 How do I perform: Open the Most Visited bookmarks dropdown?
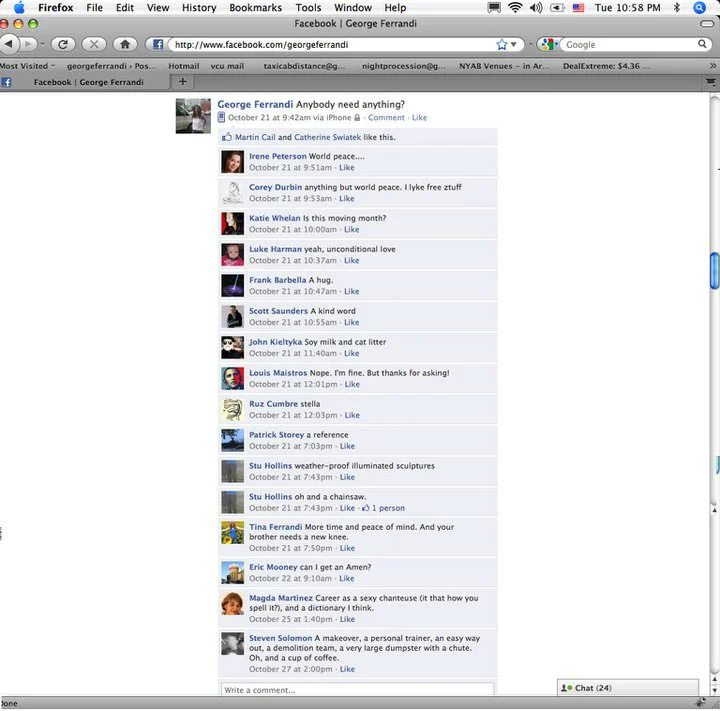[27, 66]
